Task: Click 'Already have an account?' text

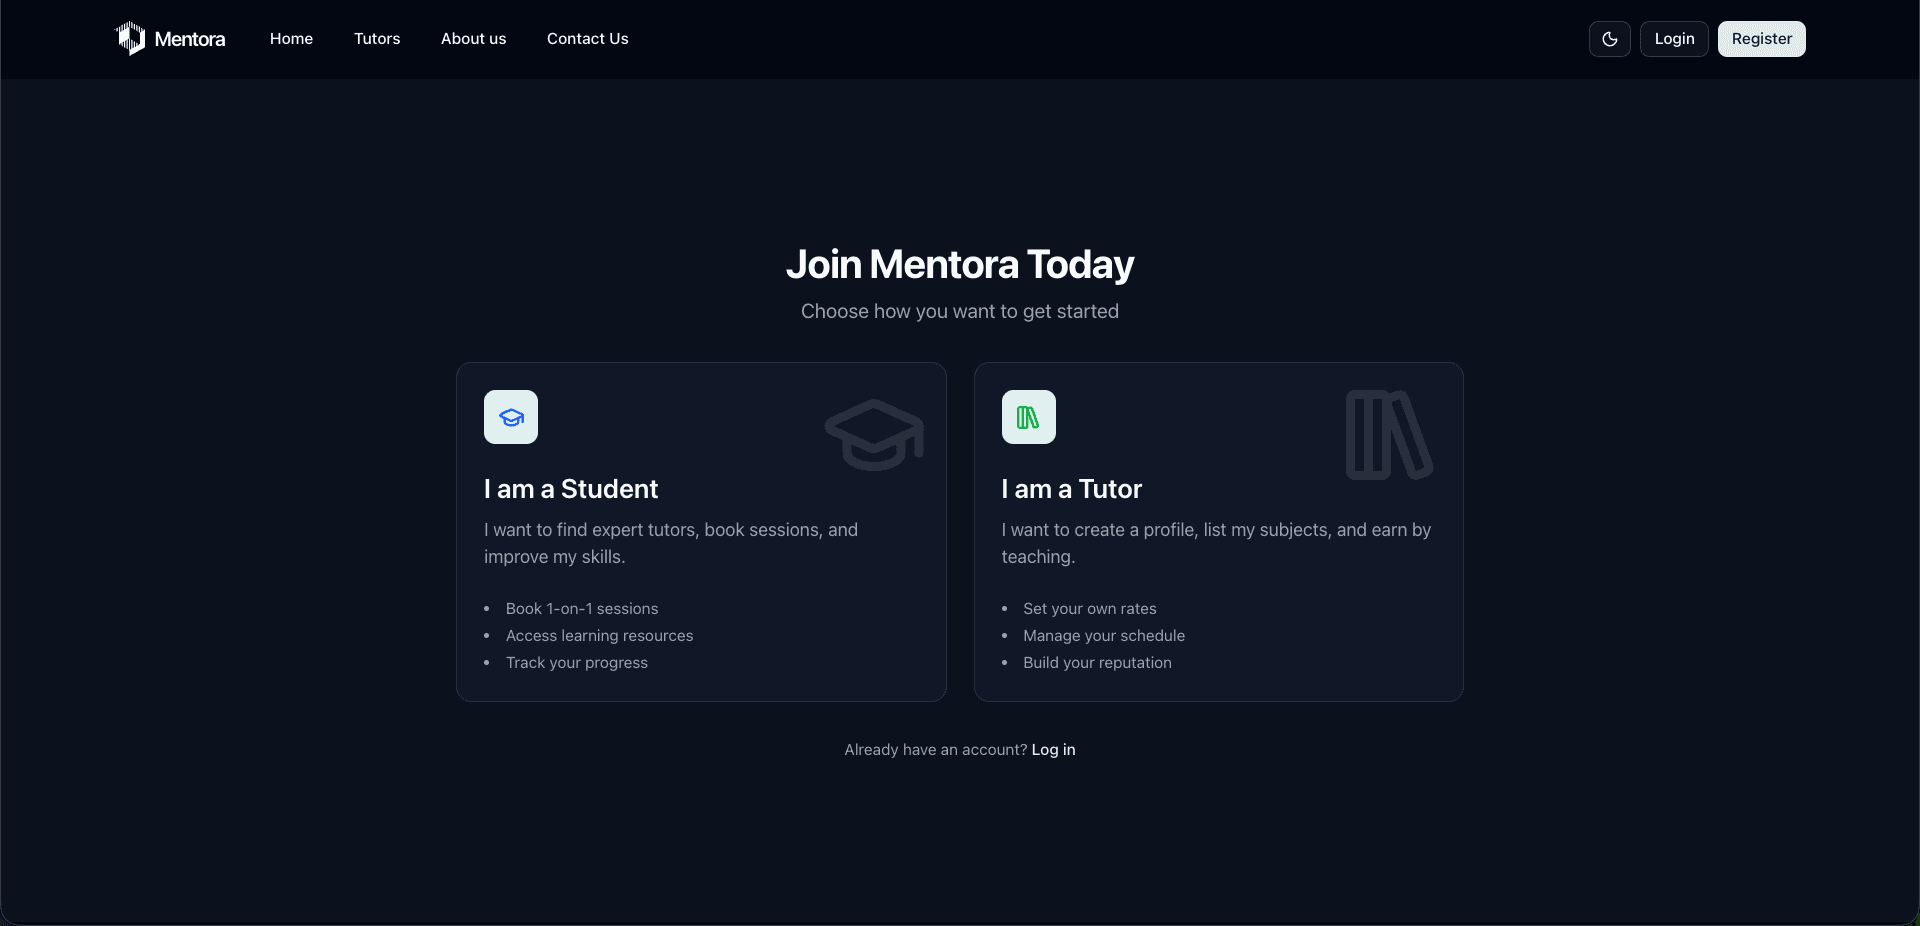Action: pos(936,750)
